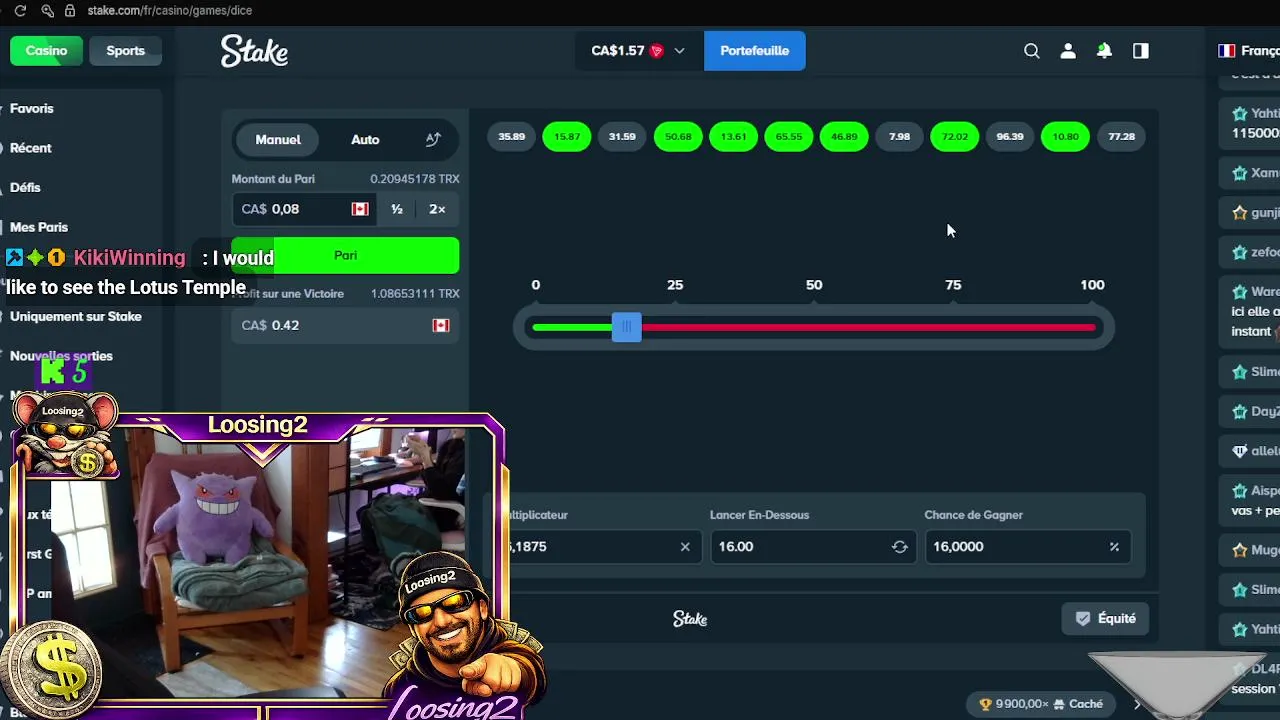Click the browser reload icon
This screenshot has height=720, width=1280.
click(x=20, y=10)
